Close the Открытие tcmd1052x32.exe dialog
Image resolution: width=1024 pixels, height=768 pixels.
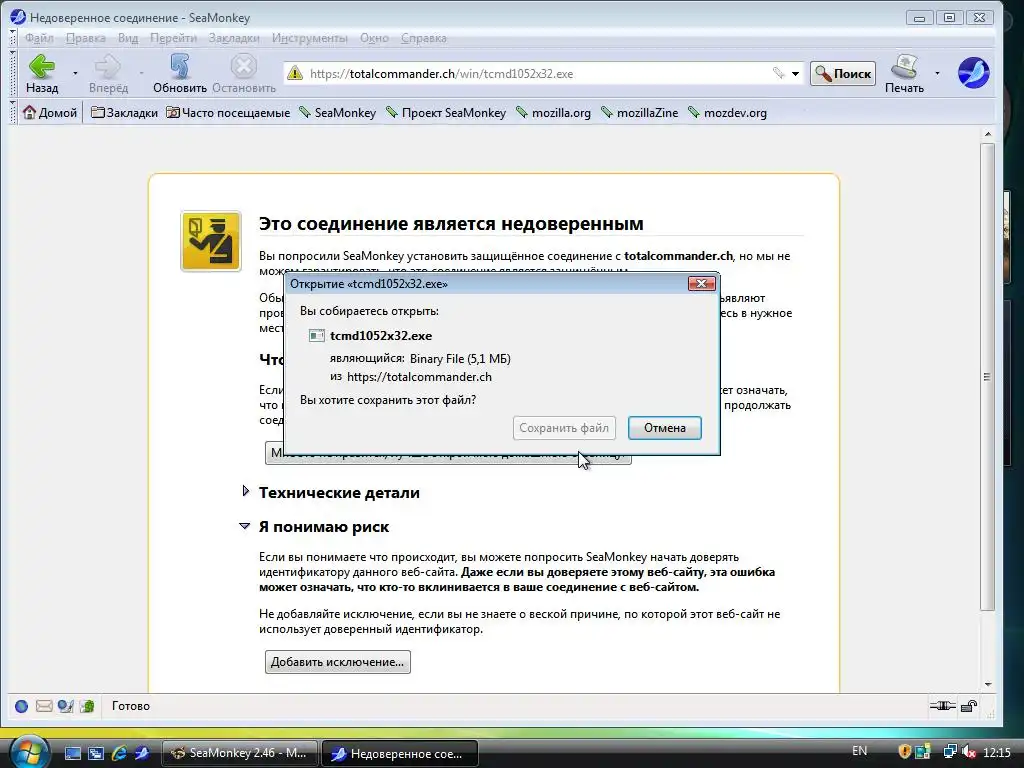click(x=701, y=283)
